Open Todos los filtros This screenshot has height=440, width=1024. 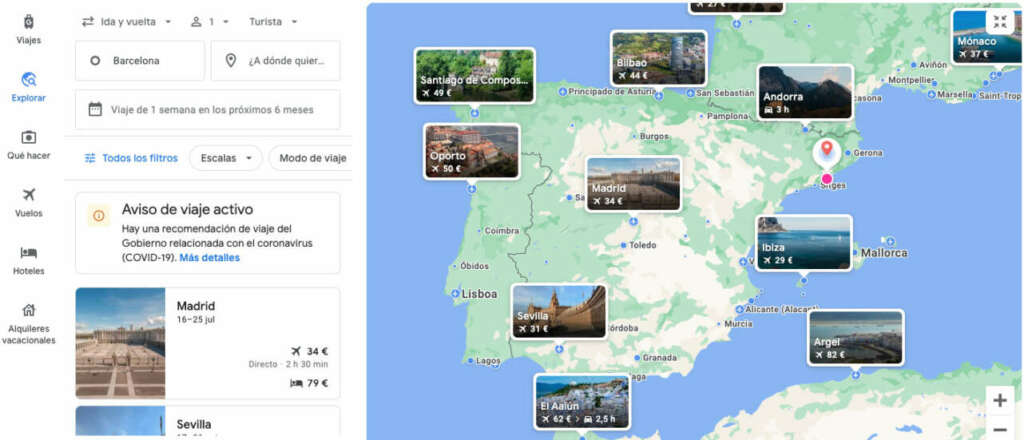coord(131,158)
